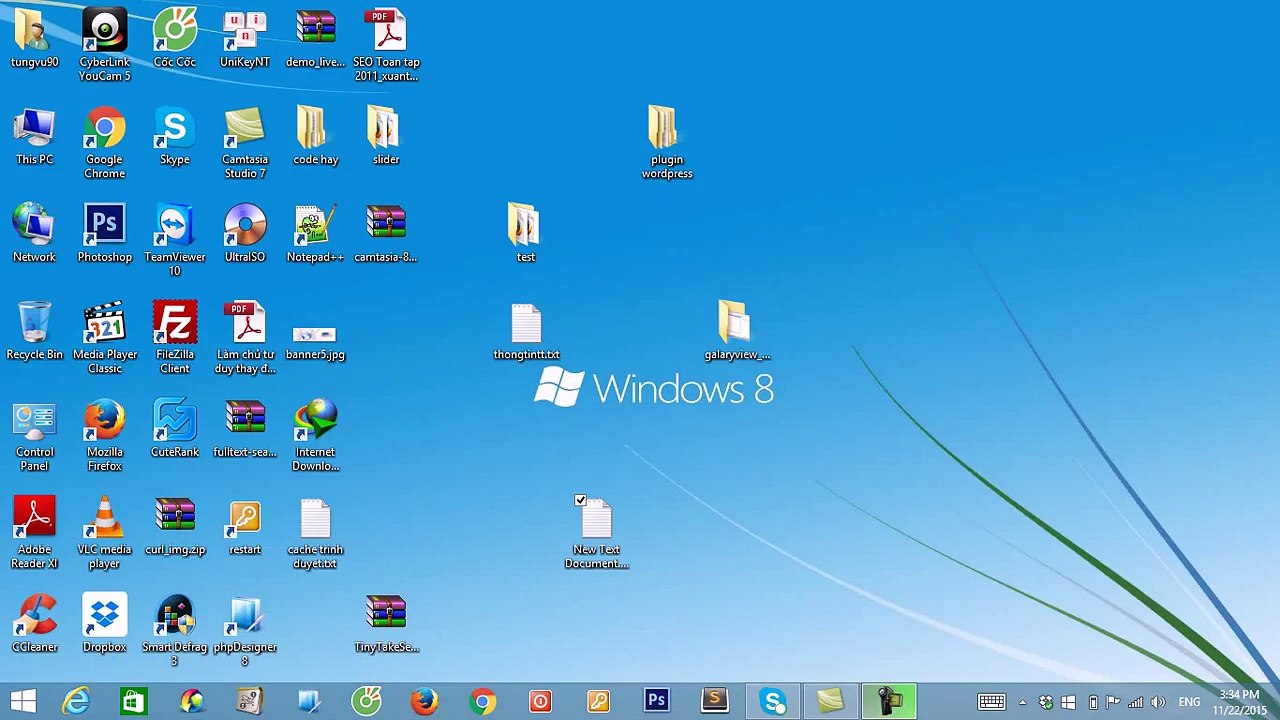Switch to Camtasia Studio taskbar button
1280x720 pixels.
coord(830,701)
